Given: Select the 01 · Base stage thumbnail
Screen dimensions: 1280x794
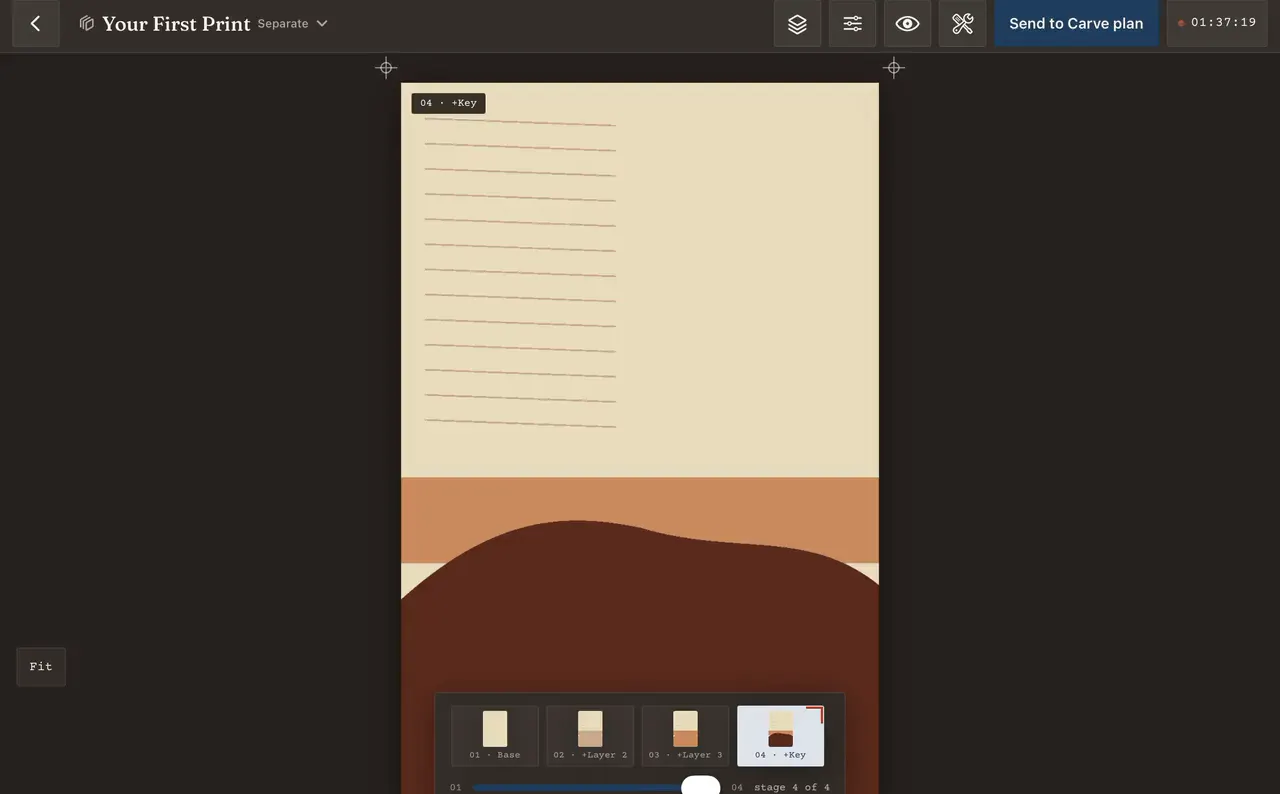Looking at the screenshot, I should (x=495, y=736).
